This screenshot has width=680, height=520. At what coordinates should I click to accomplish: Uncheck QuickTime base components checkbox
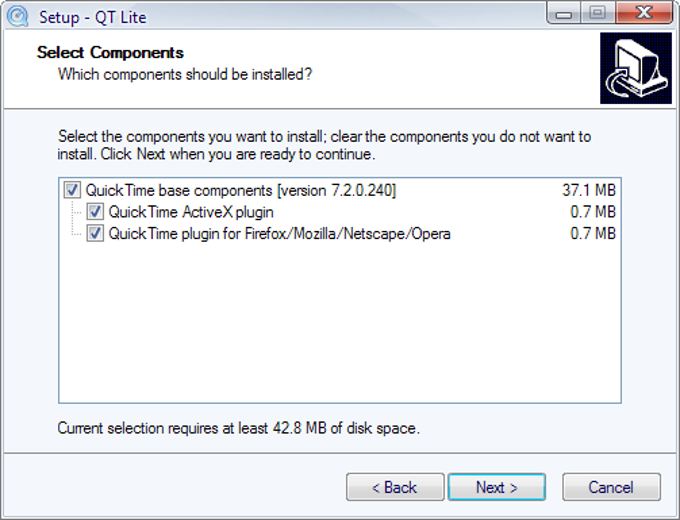point(72,190)
